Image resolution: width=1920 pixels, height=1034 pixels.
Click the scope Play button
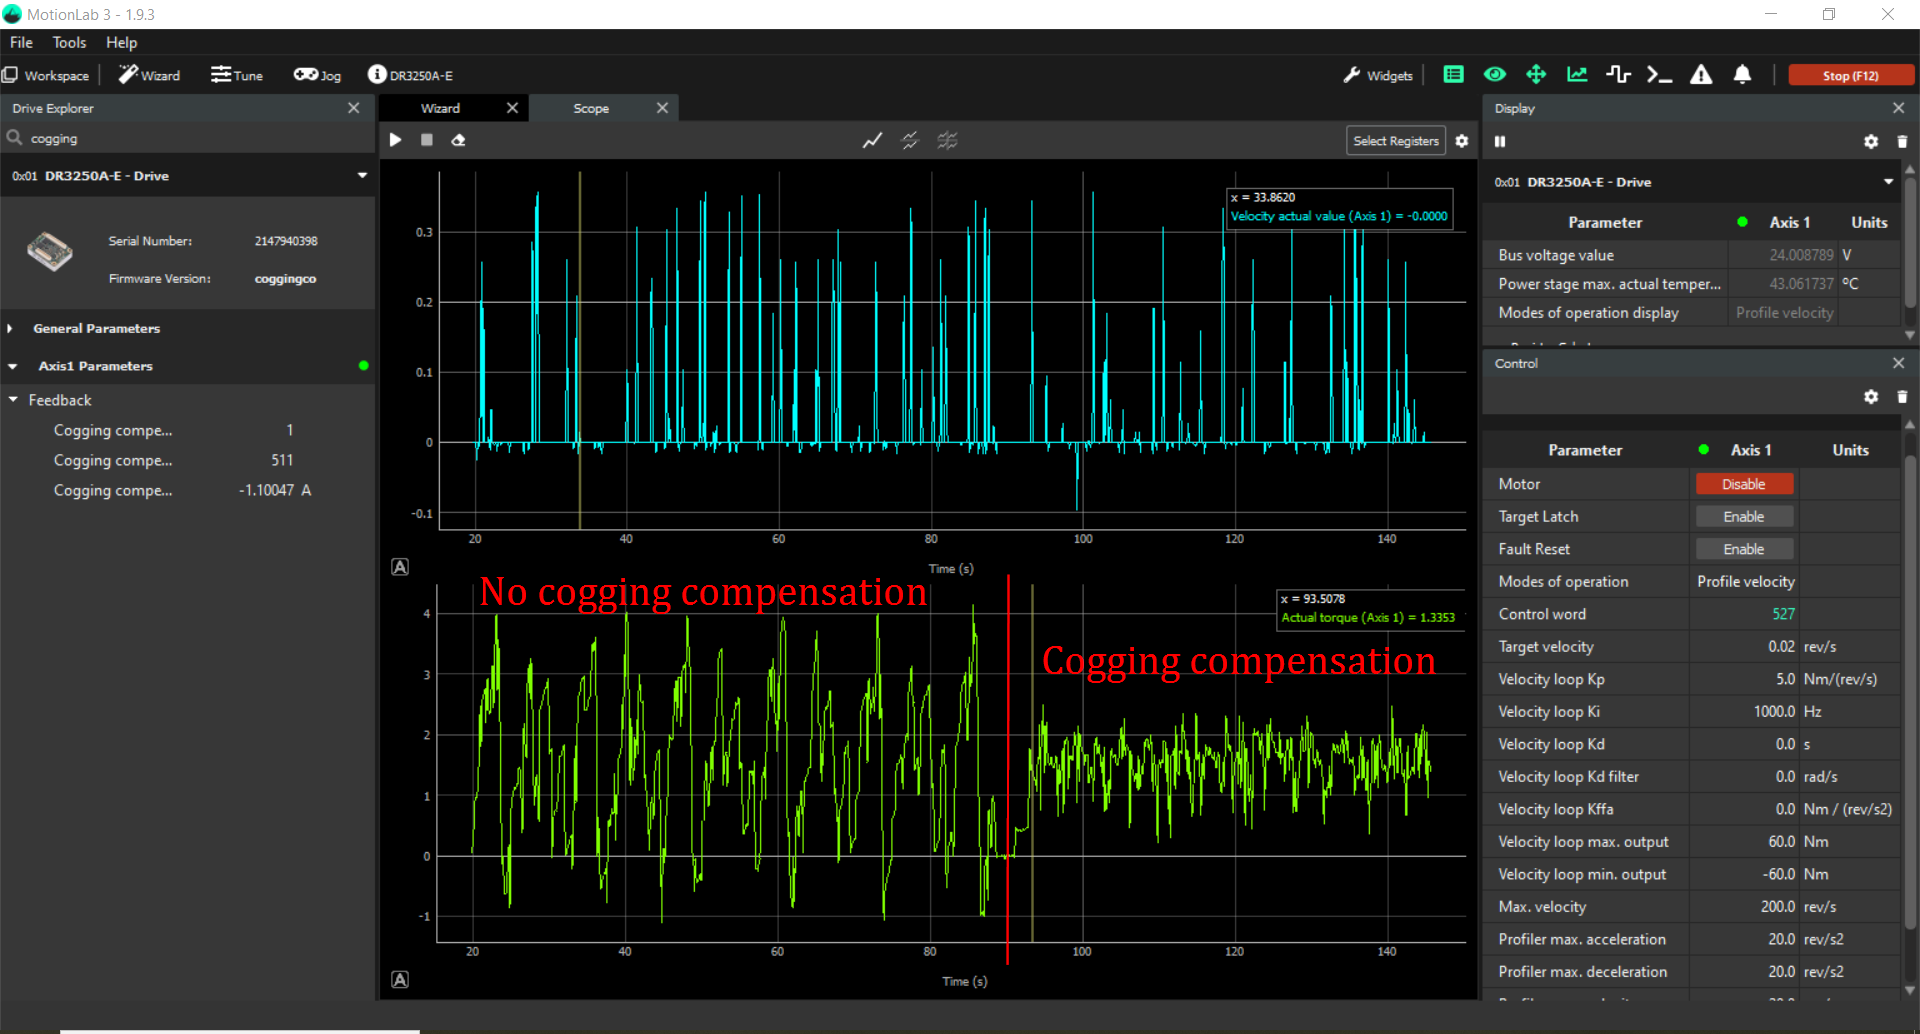pos(395,140)
